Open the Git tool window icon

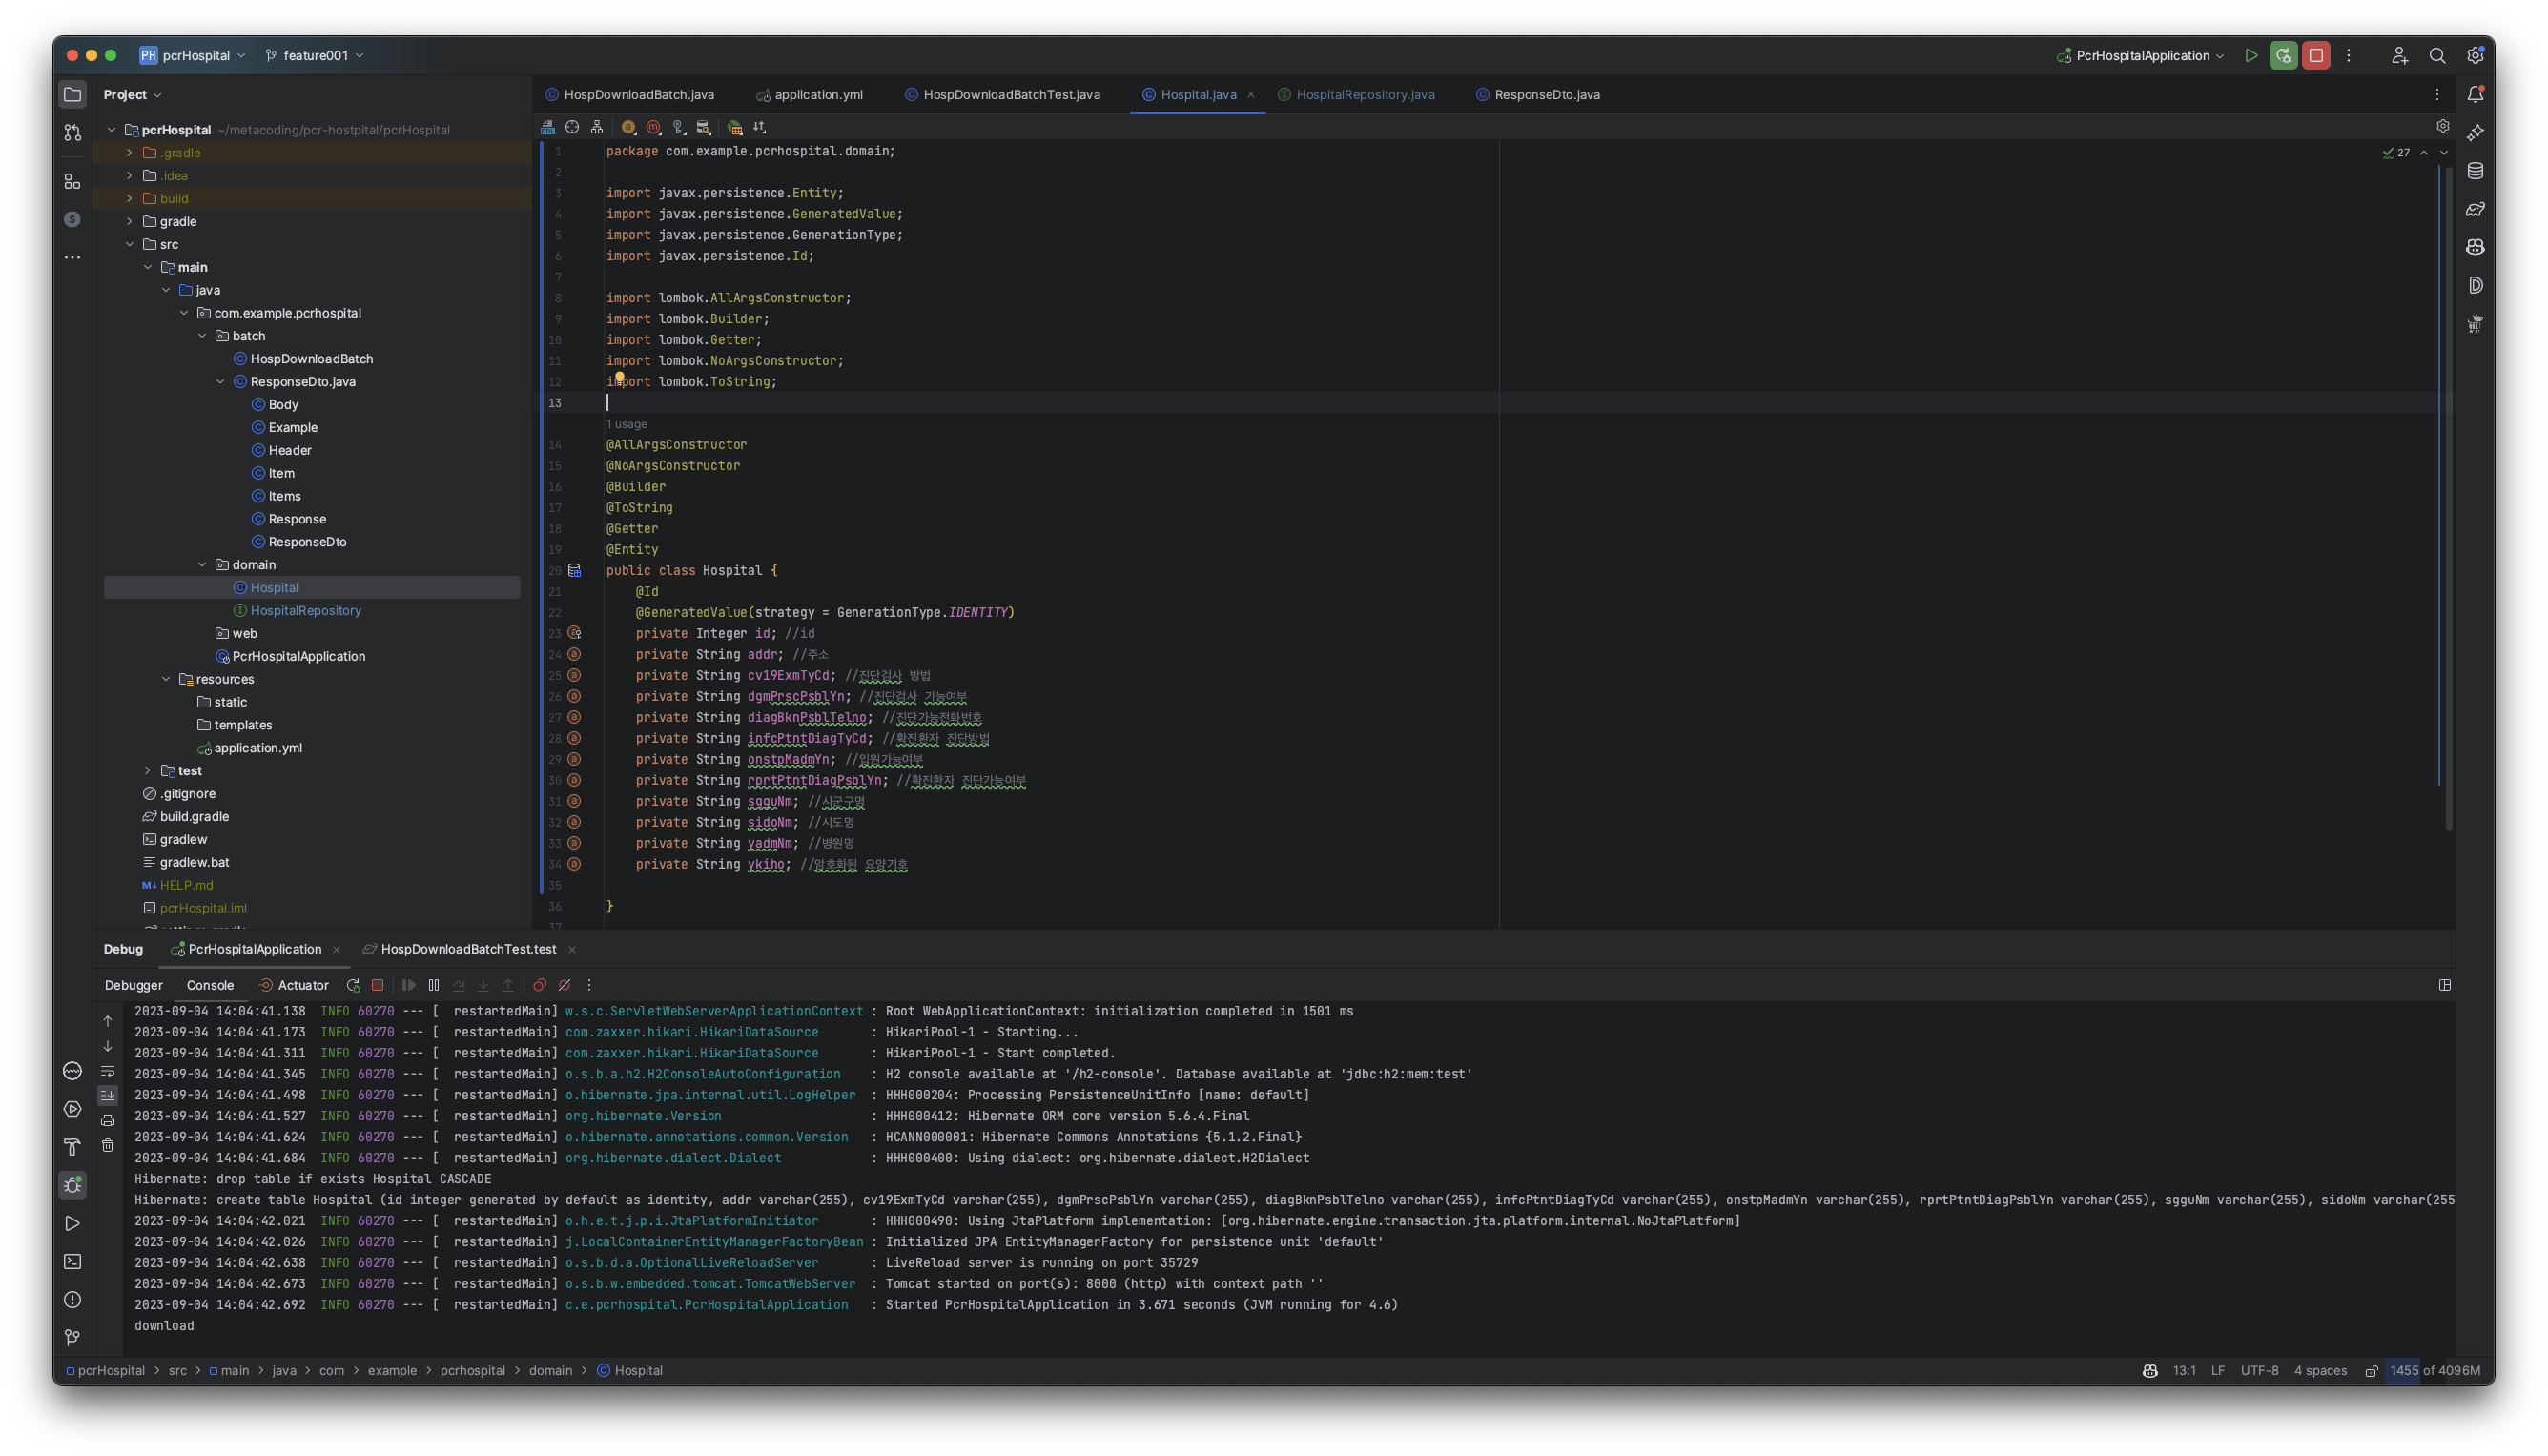tap(72, 1337)
